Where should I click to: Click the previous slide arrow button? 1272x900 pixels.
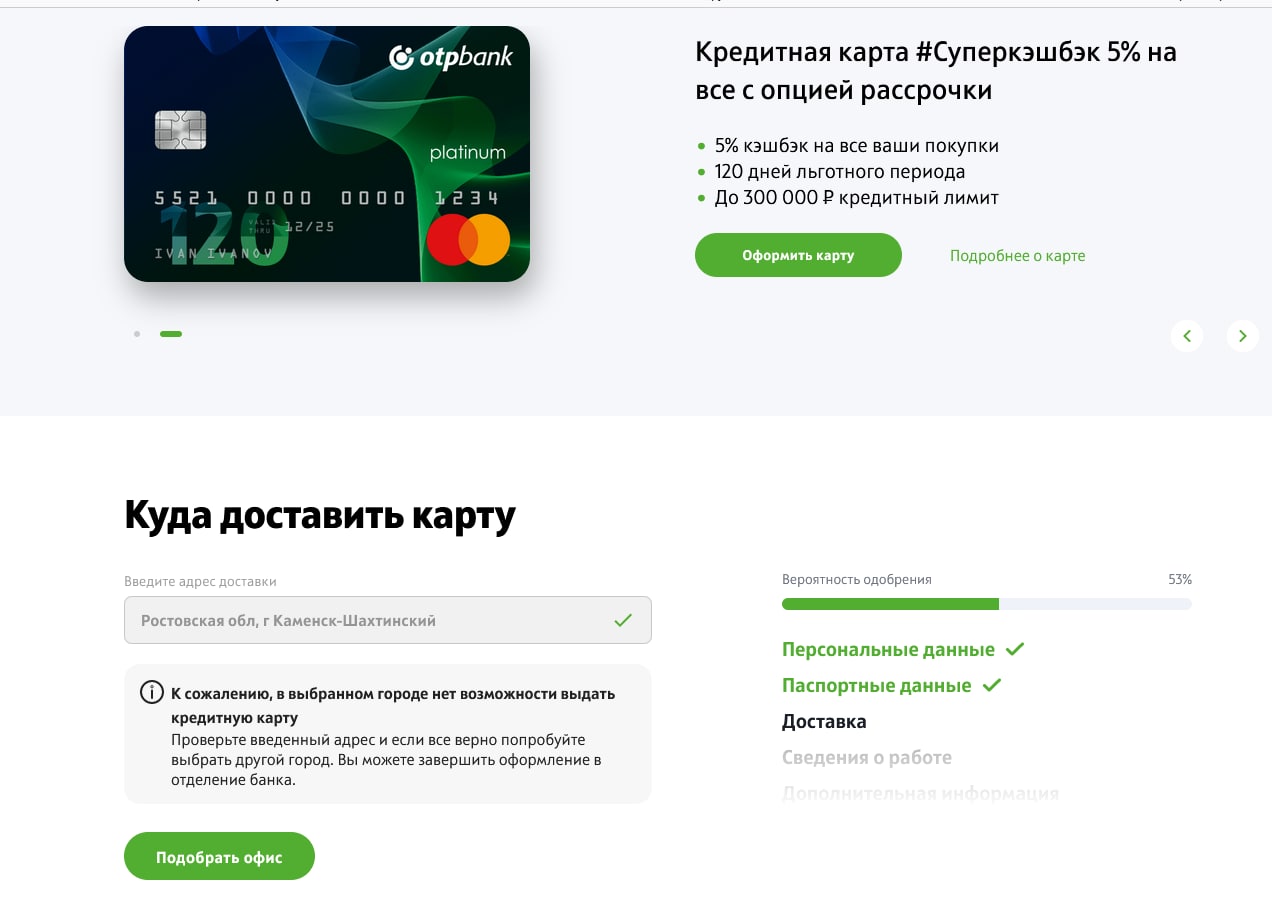coord(1187,336)
